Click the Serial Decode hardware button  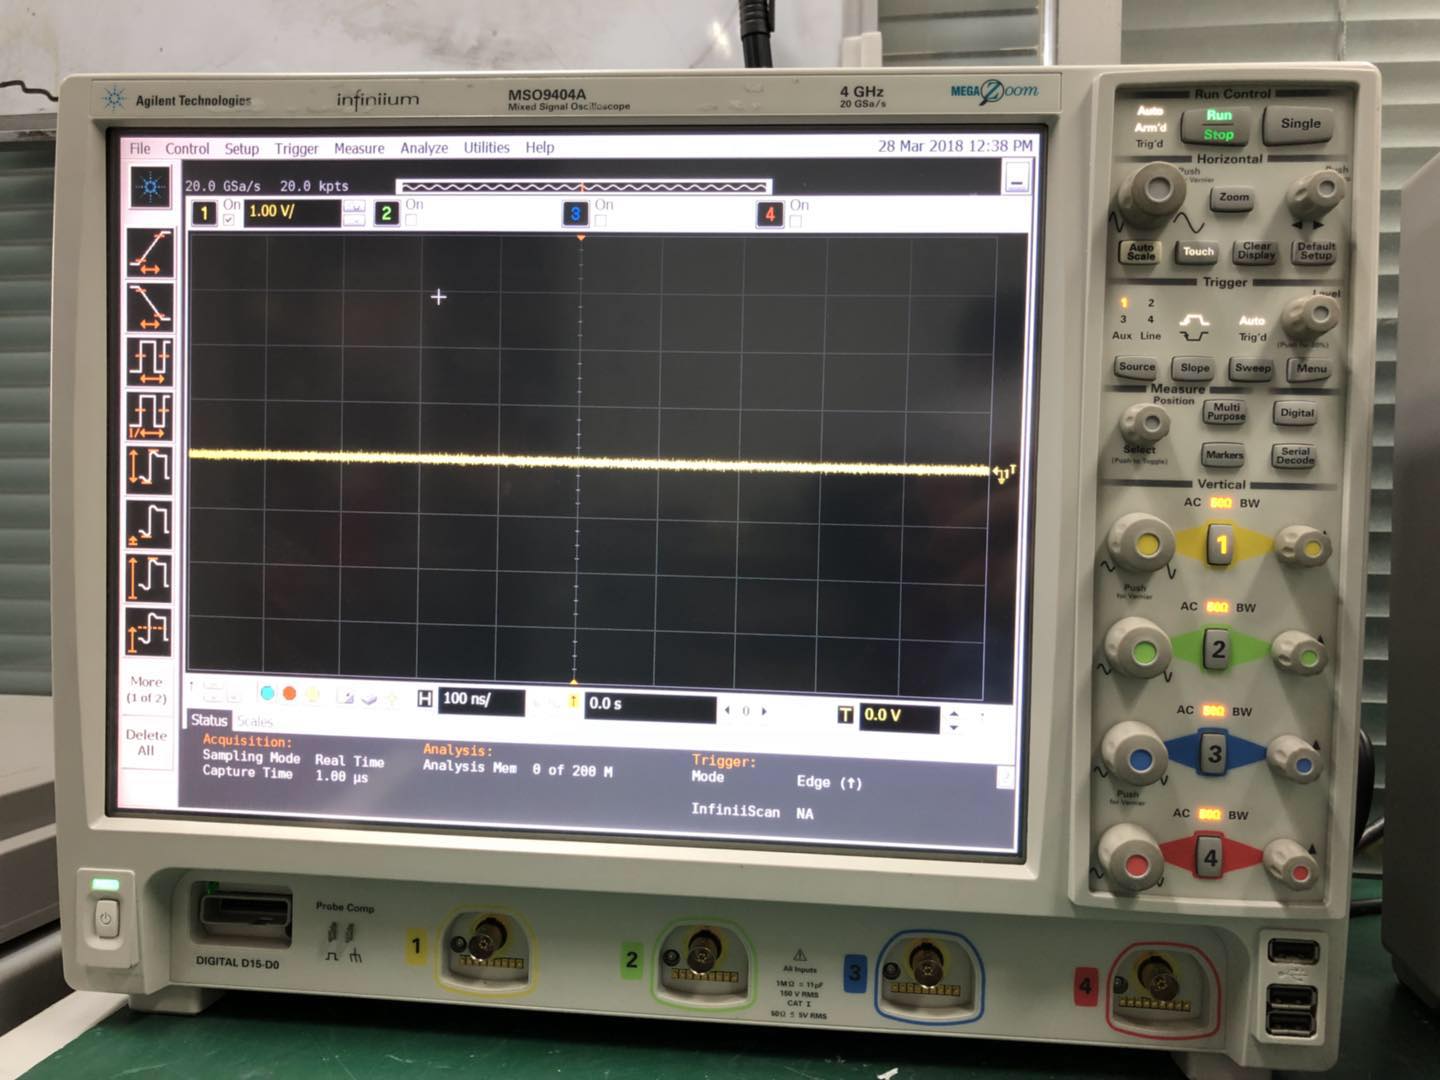1295,456
